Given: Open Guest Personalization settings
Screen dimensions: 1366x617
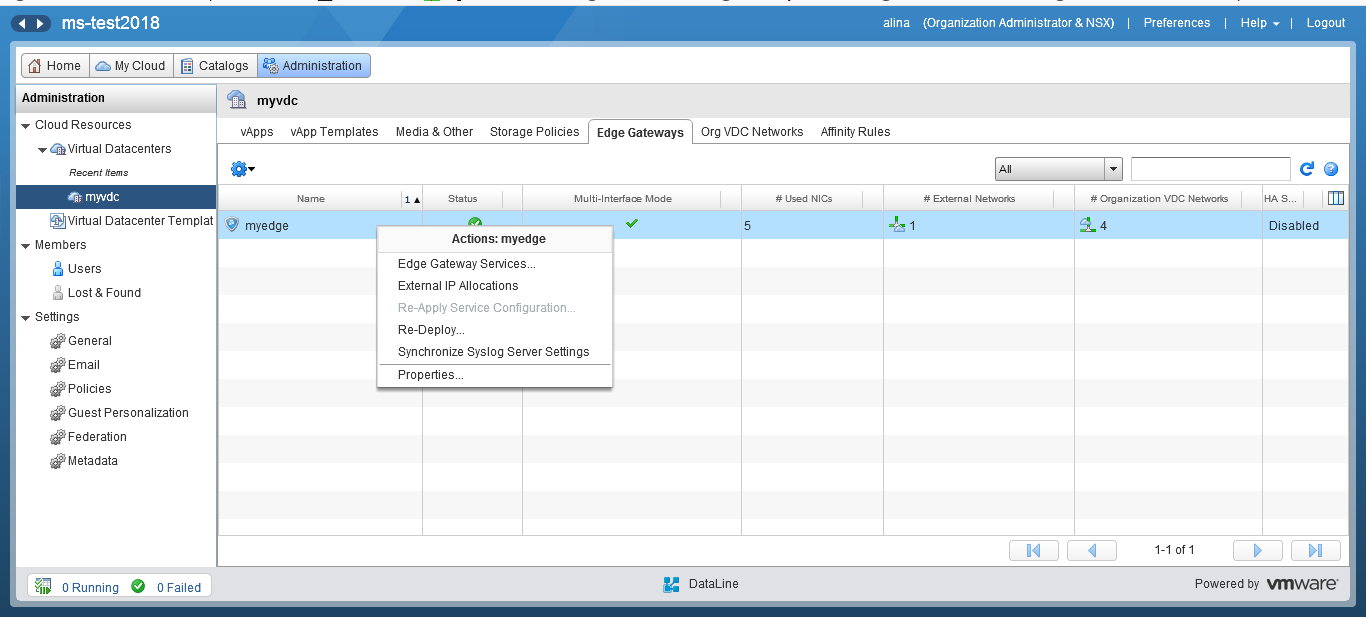Looking at the screenshot, I should pos(128,413).
